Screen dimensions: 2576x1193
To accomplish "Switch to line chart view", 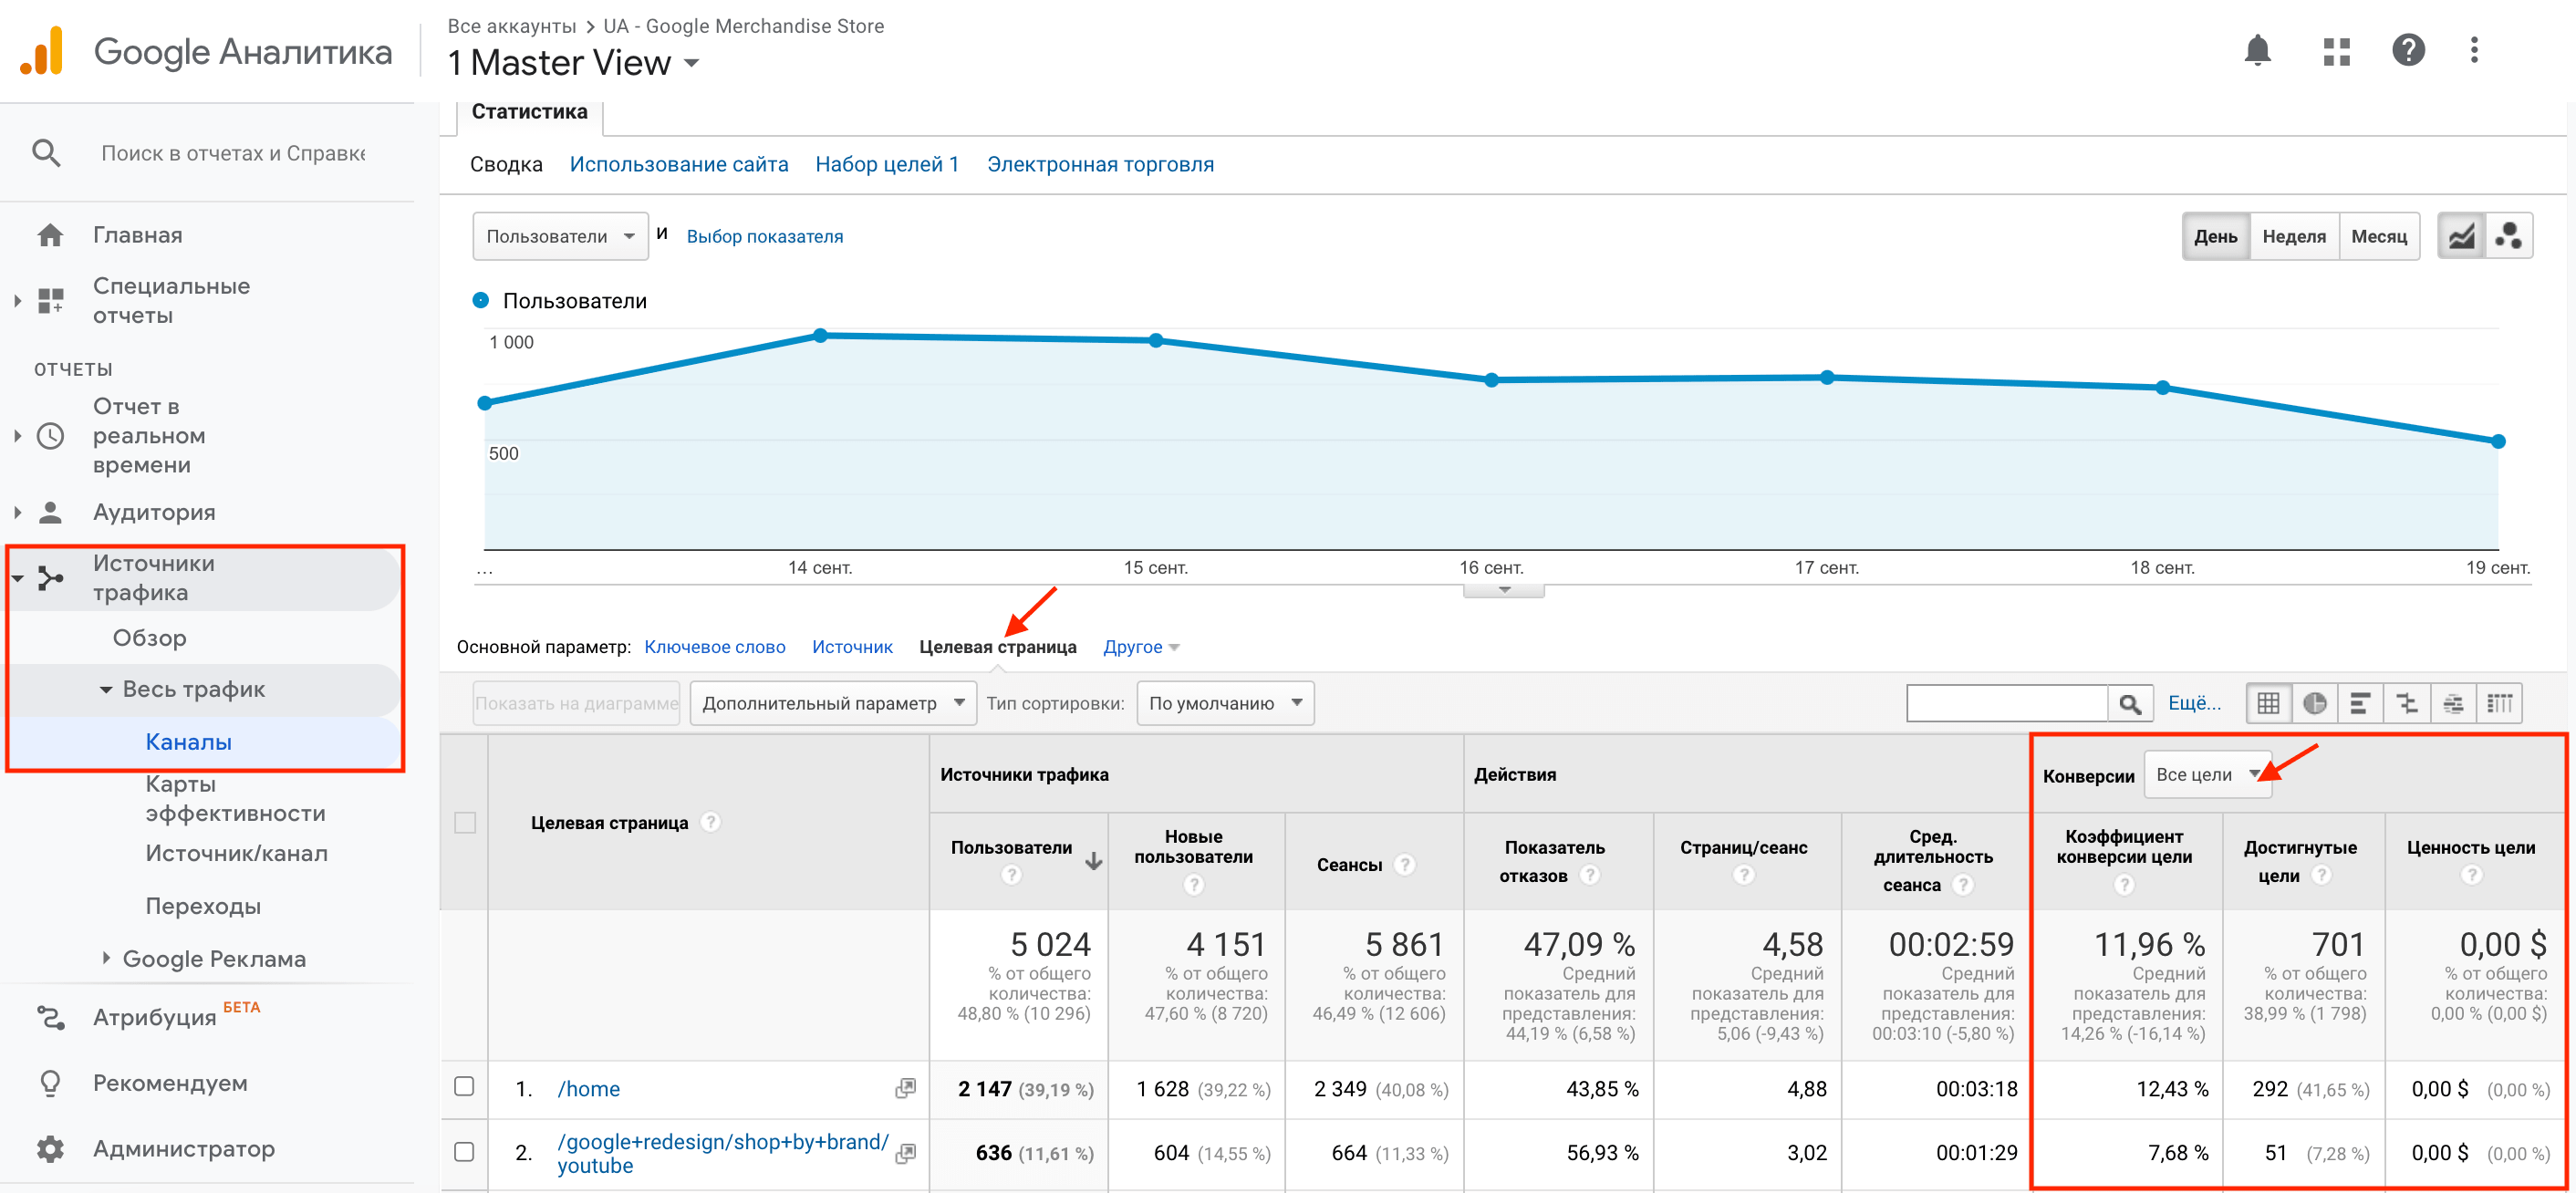I will coord(2461,237).
